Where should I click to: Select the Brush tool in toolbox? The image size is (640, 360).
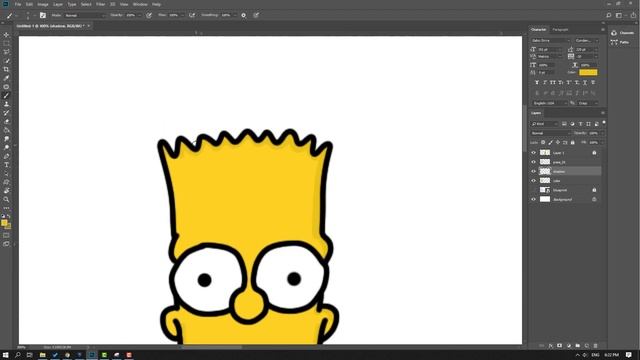pyautogui.click(x=6, y=96)
